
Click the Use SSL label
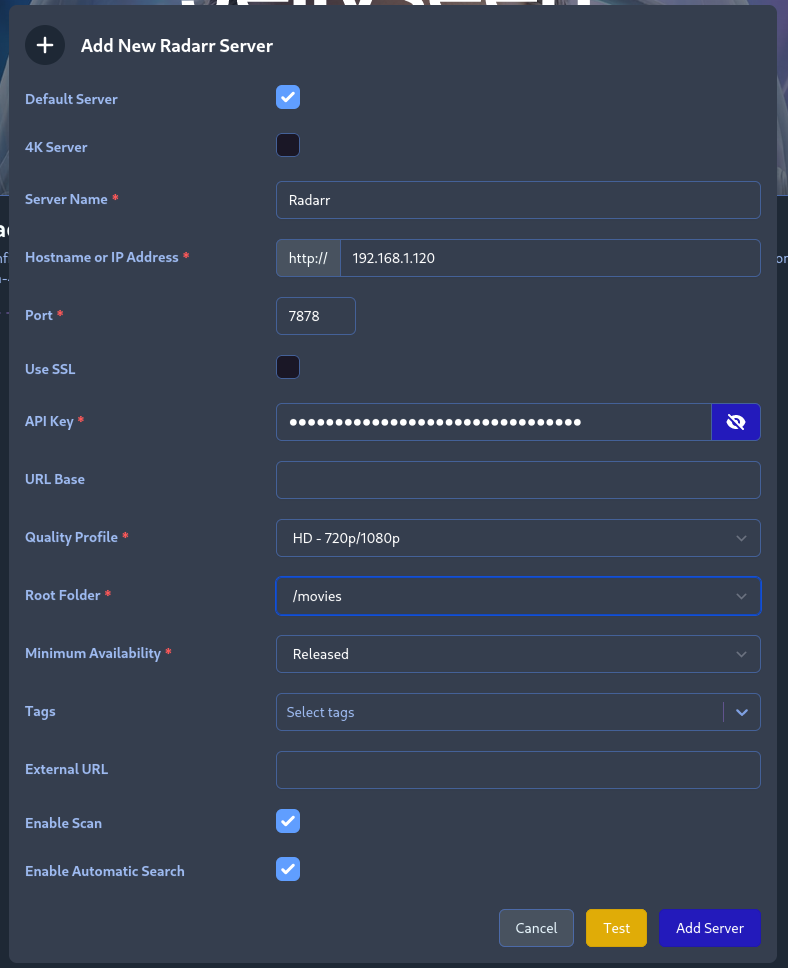[50, 369]
